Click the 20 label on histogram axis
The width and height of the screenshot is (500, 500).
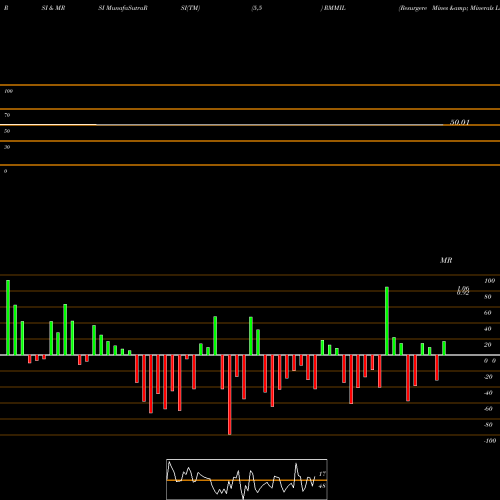[x=488, y=345]
